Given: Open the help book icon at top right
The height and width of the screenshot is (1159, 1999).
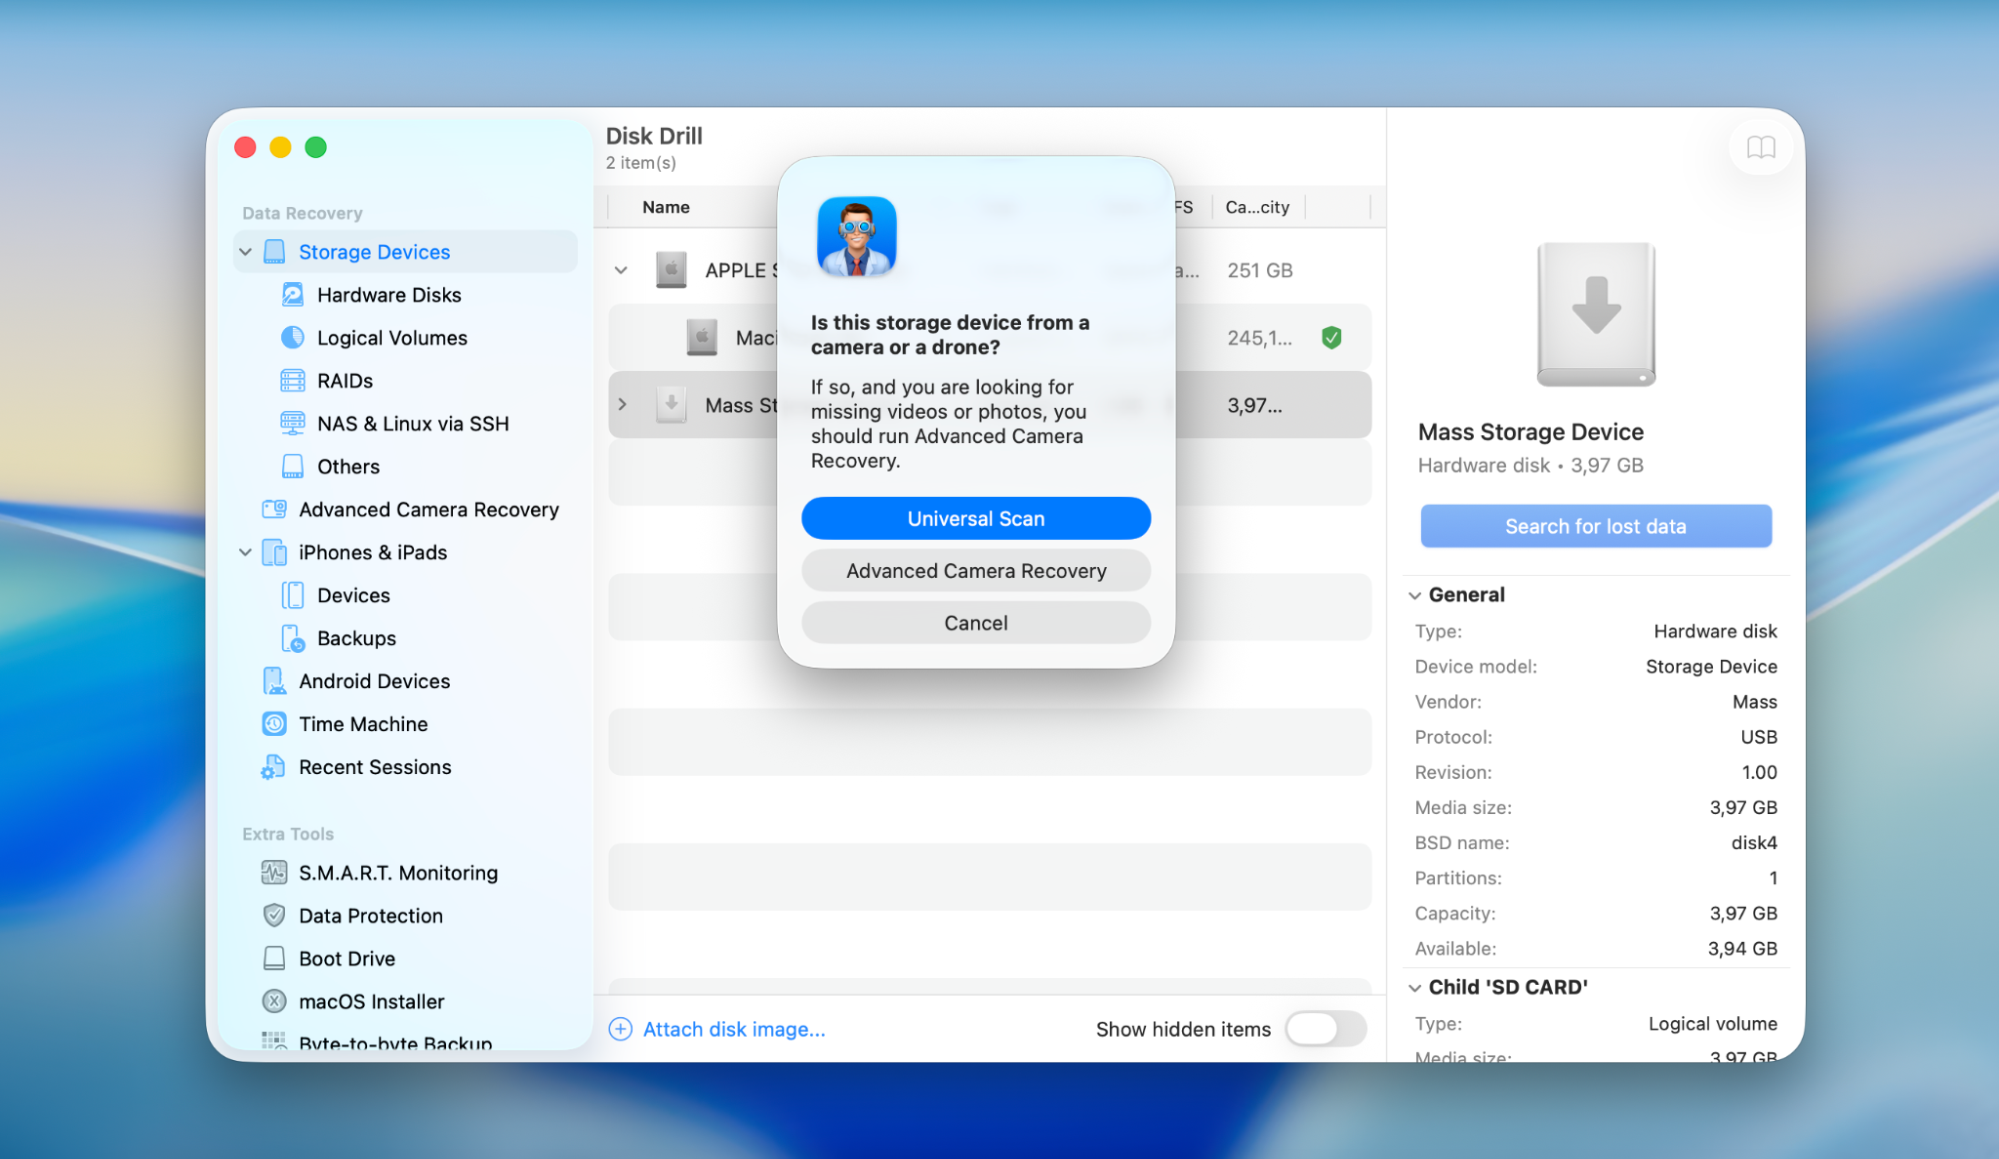Looking at the screenshot, I should (x=1760, y=148).
